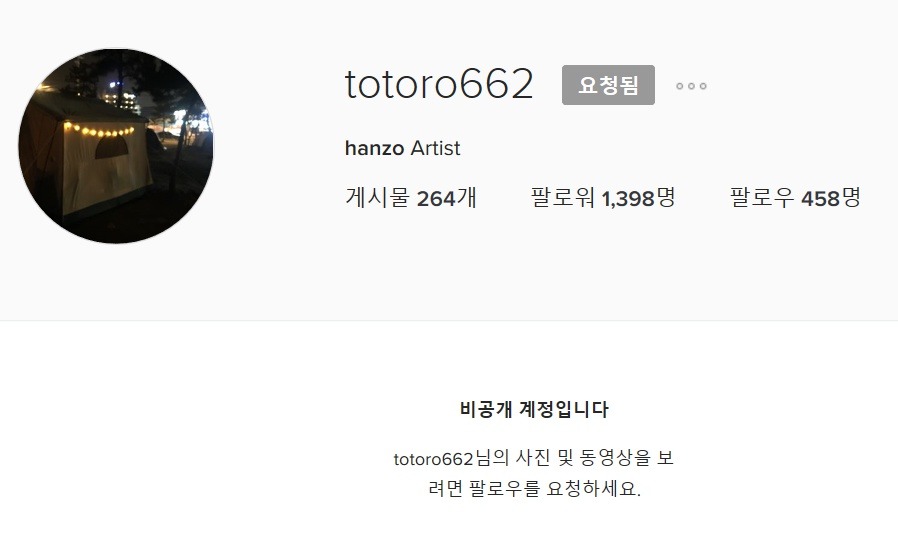898x546 pixels.
Task: Open the three-dot options menu
Action: pyautogui.click(x=691, y=86)
